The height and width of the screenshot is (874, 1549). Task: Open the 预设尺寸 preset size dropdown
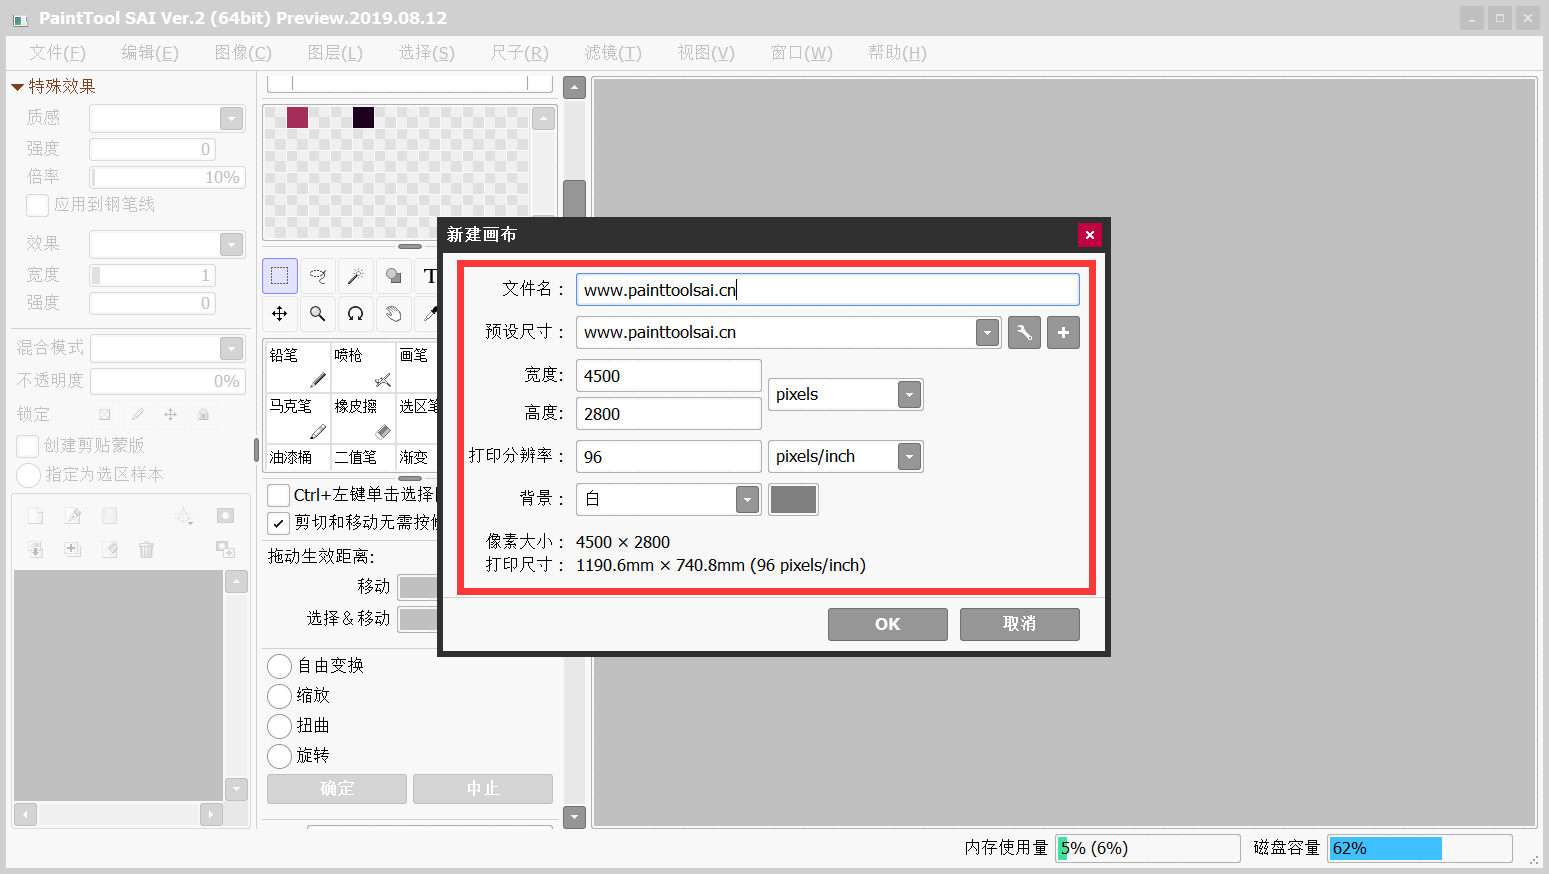[987, 333]
